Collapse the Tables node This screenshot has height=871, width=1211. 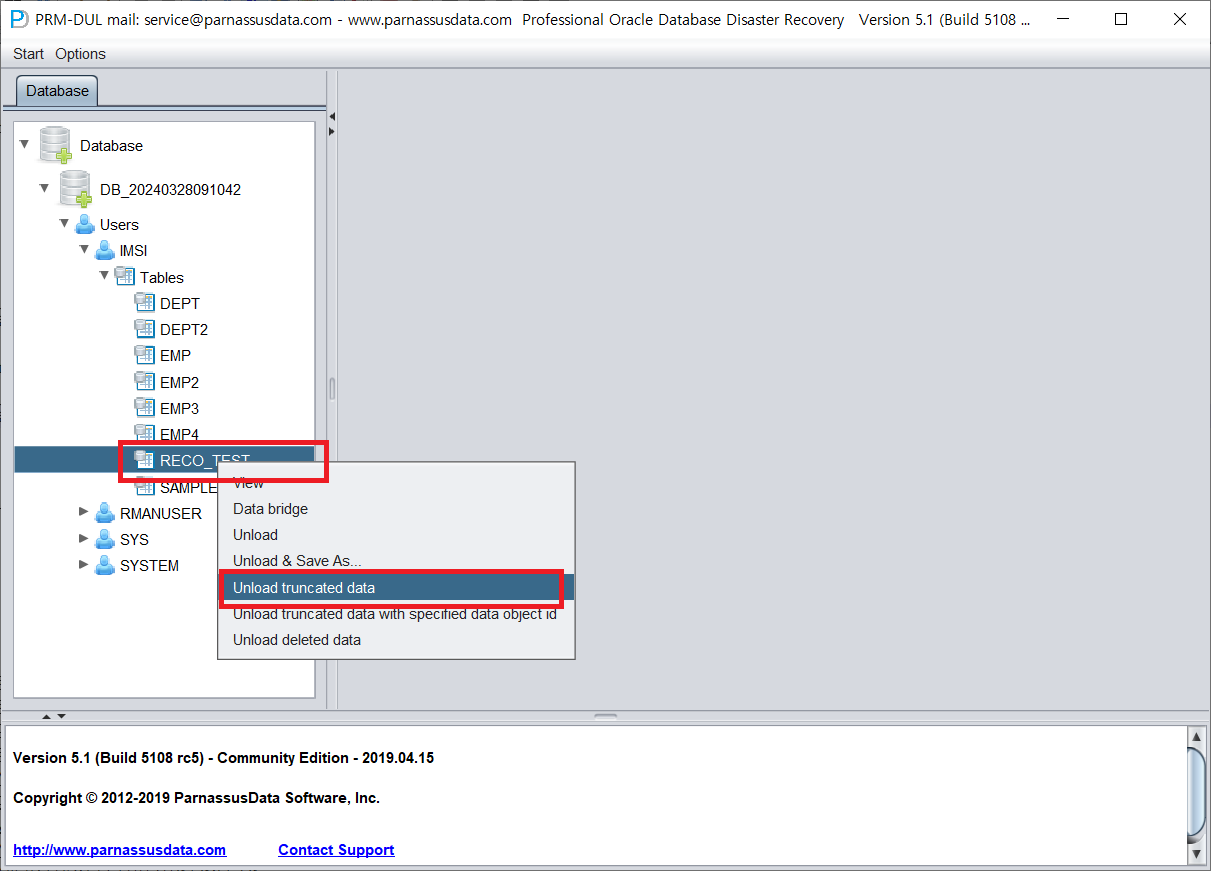tap(104, 276)
